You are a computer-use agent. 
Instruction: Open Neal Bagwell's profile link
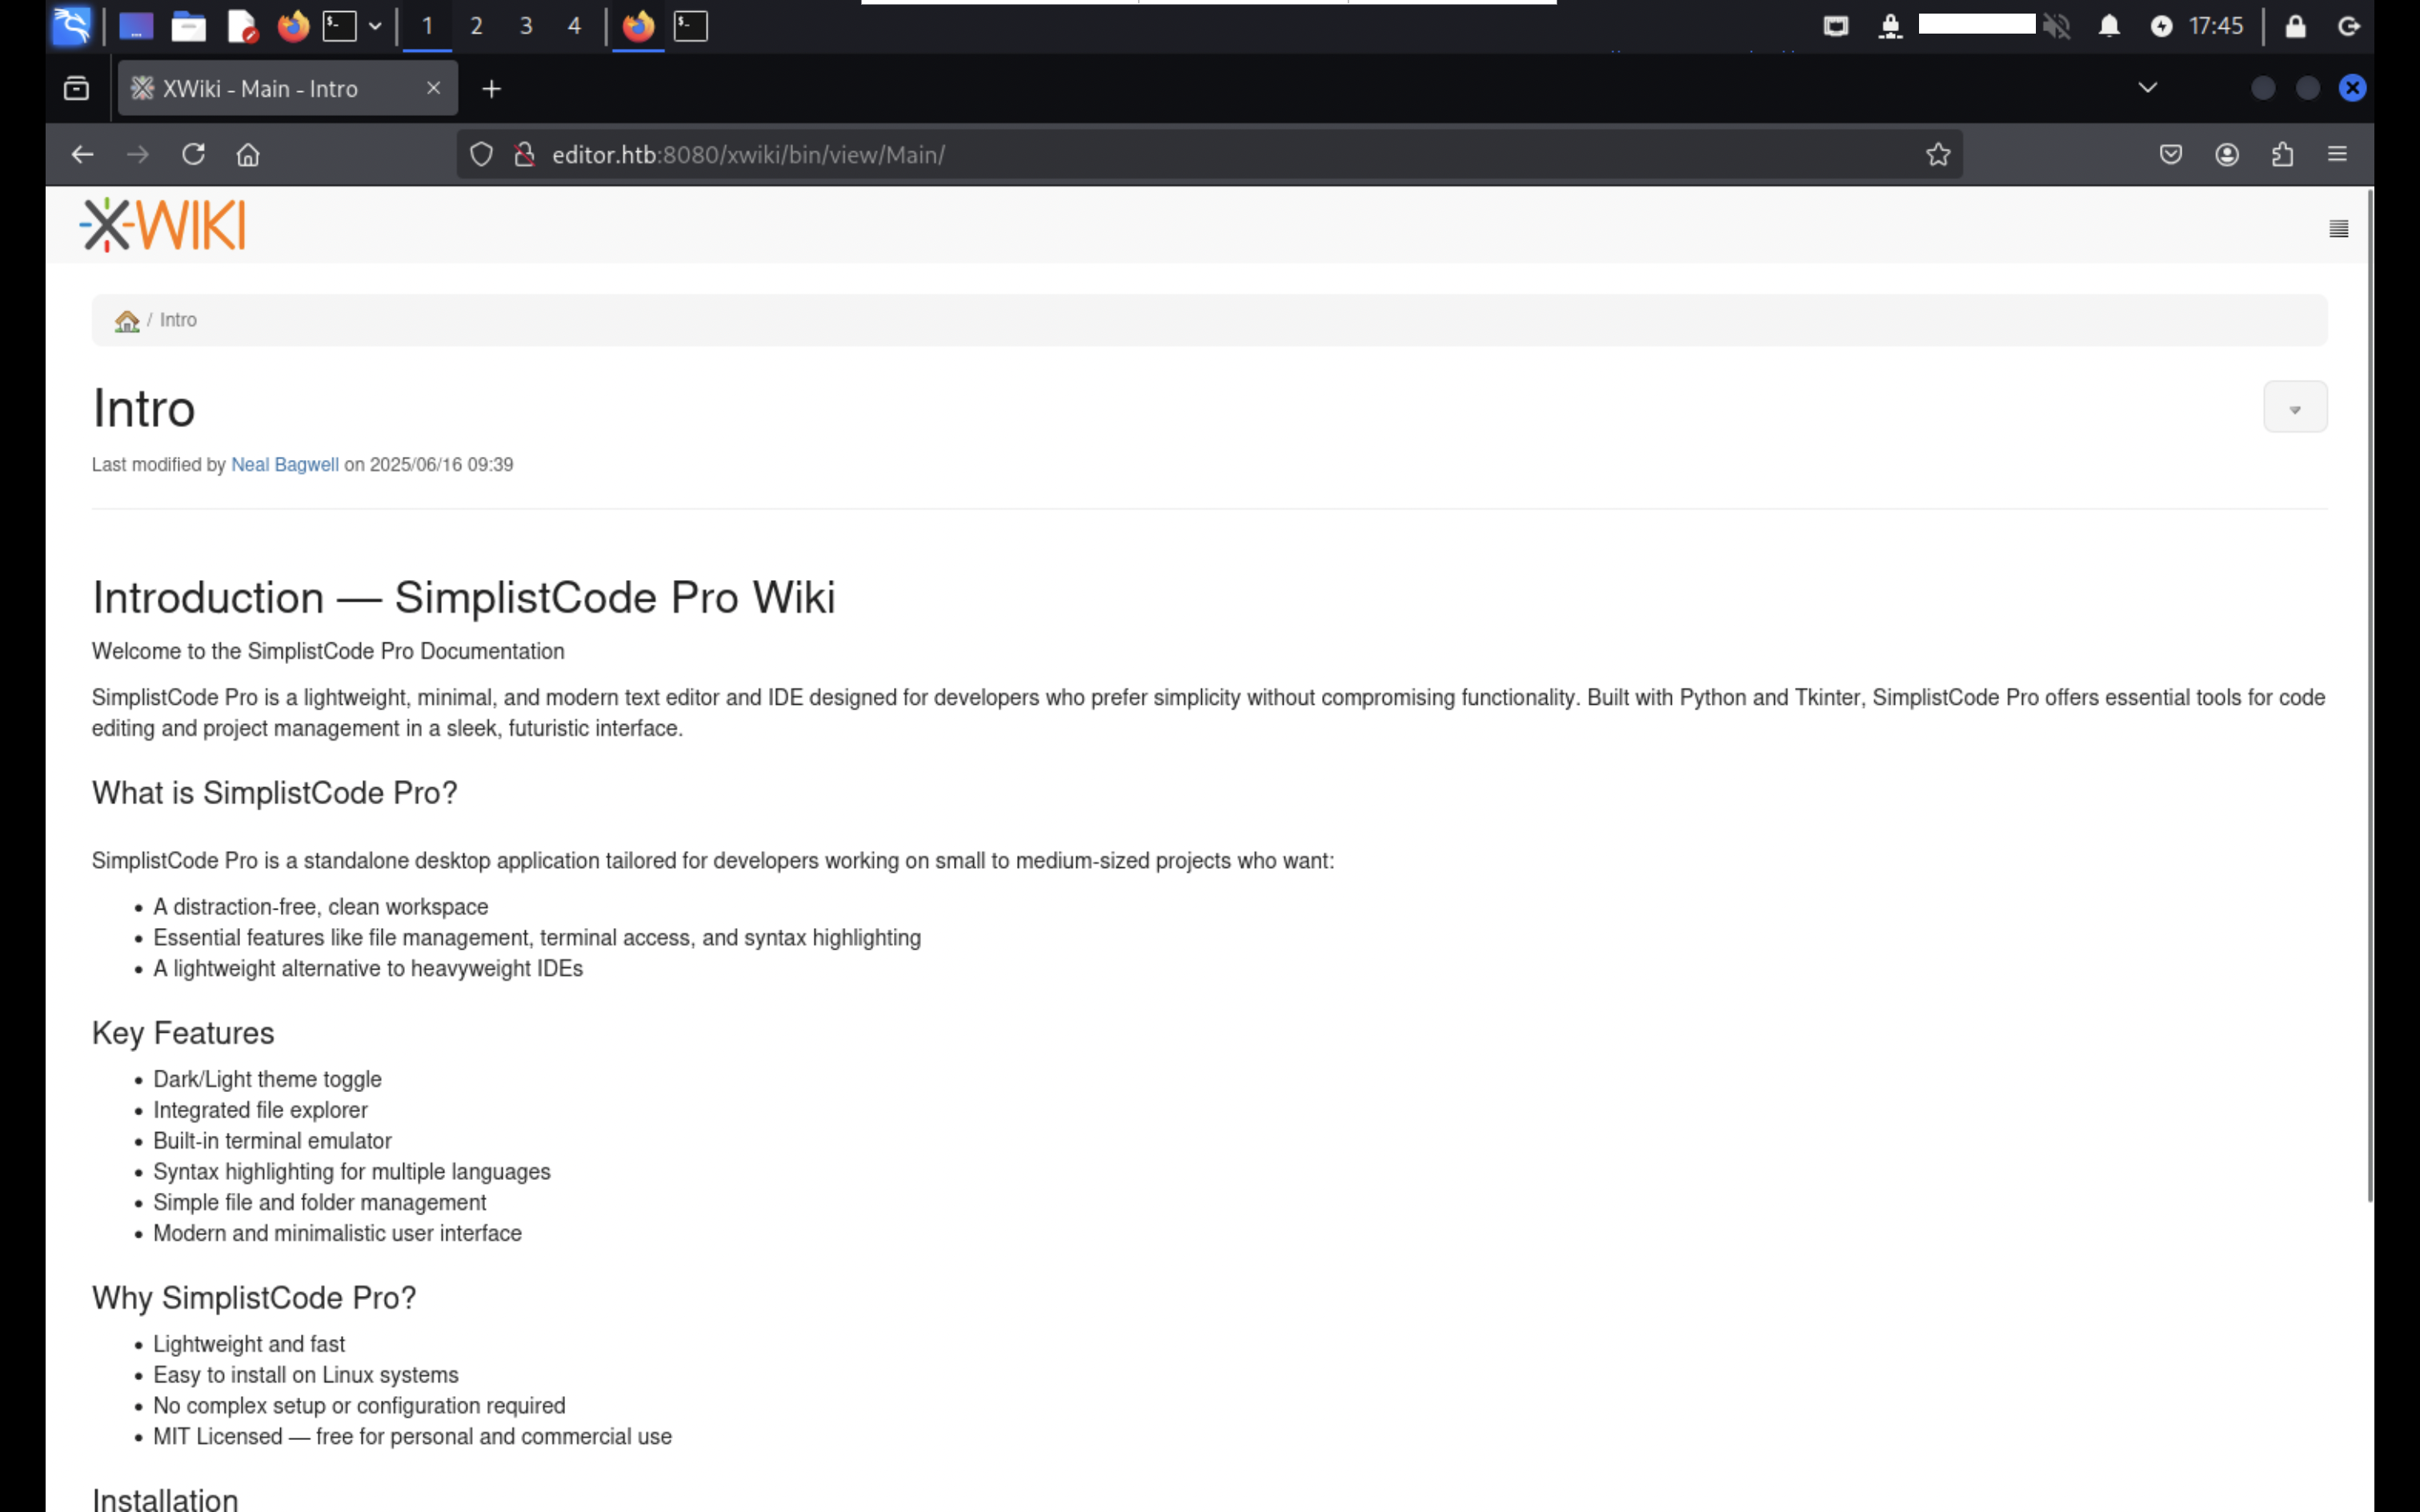pyautogui.click(x=285, y=465)
